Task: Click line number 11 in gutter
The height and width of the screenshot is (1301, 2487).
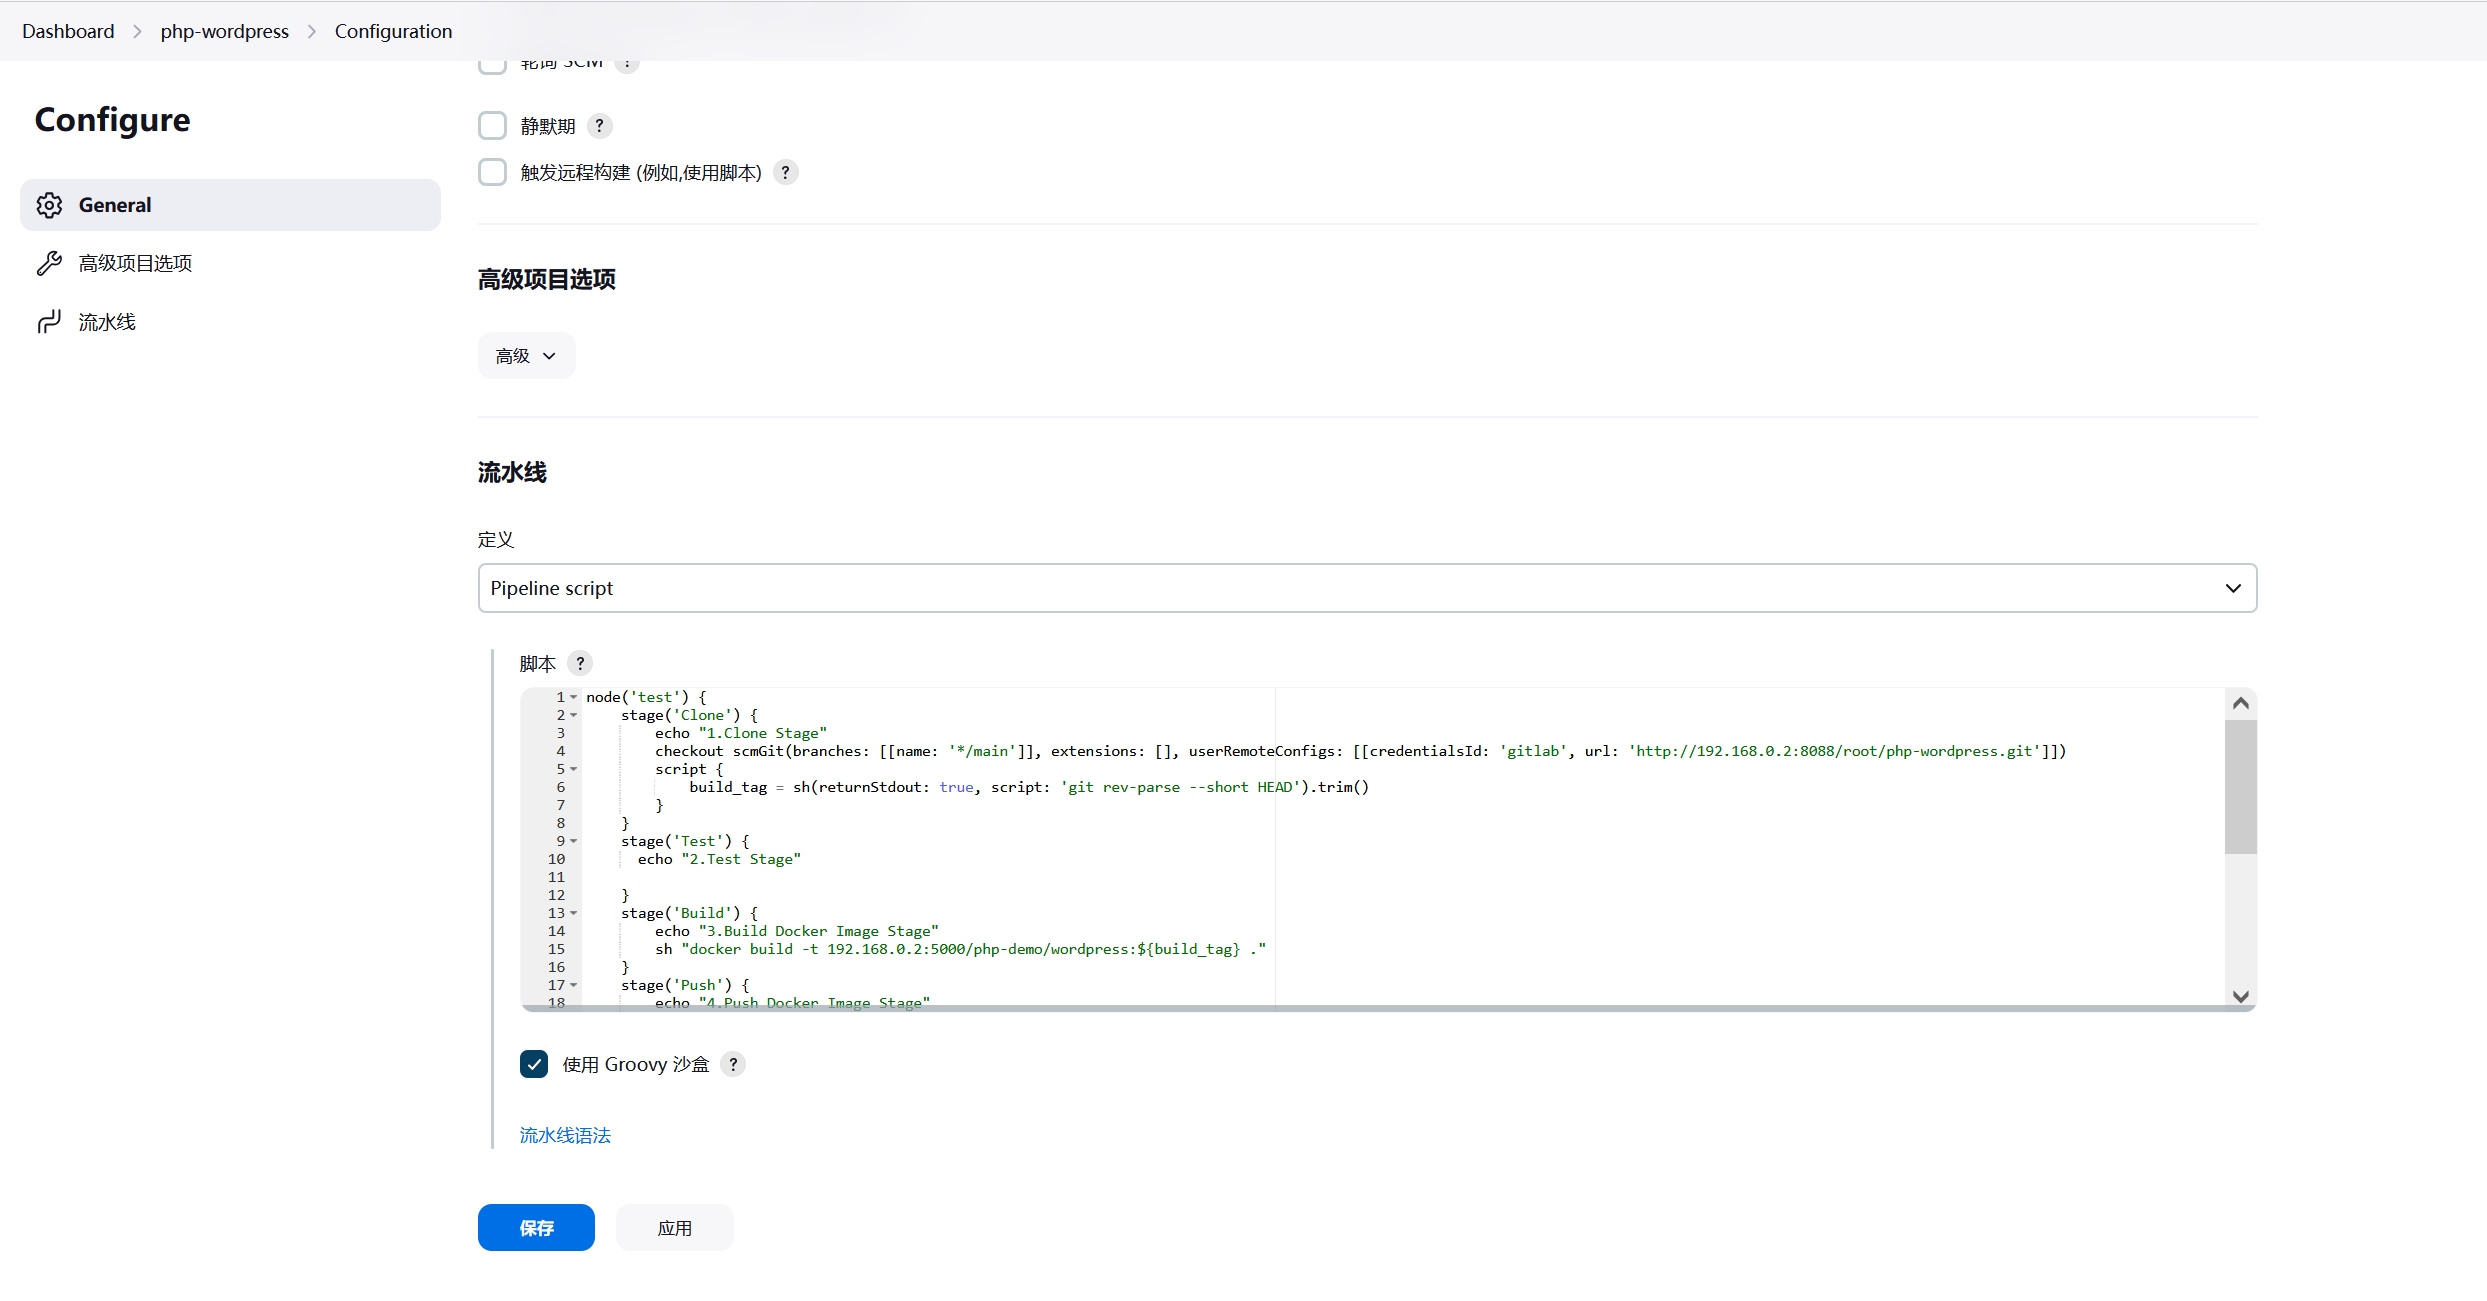Action: point(556,877)
